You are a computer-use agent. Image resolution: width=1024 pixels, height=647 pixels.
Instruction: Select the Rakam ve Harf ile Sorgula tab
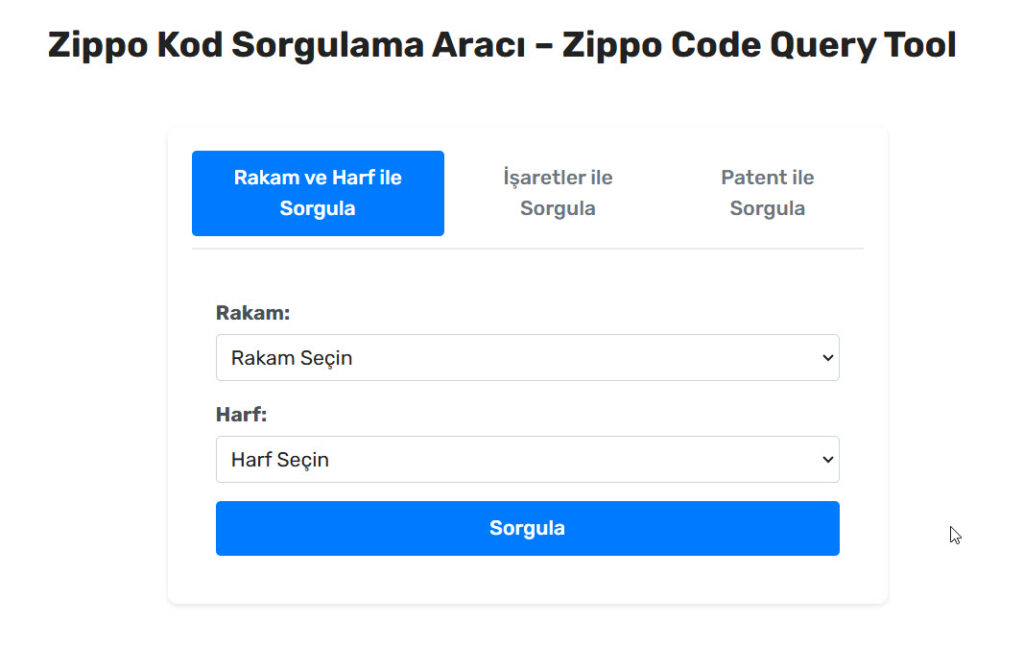[x=318, y=193]
